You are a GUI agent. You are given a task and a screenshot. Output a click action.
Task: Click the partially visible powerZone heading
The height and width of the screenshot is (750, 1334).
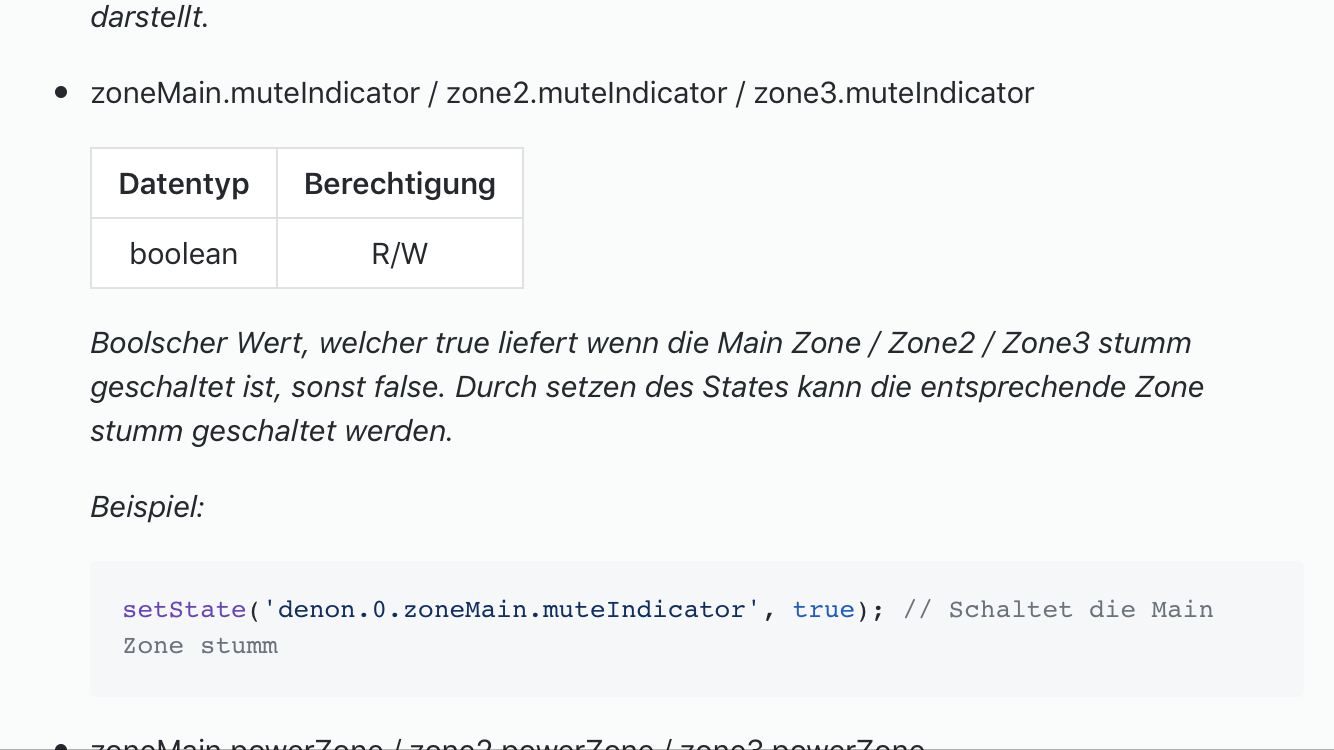pos(507,745)
